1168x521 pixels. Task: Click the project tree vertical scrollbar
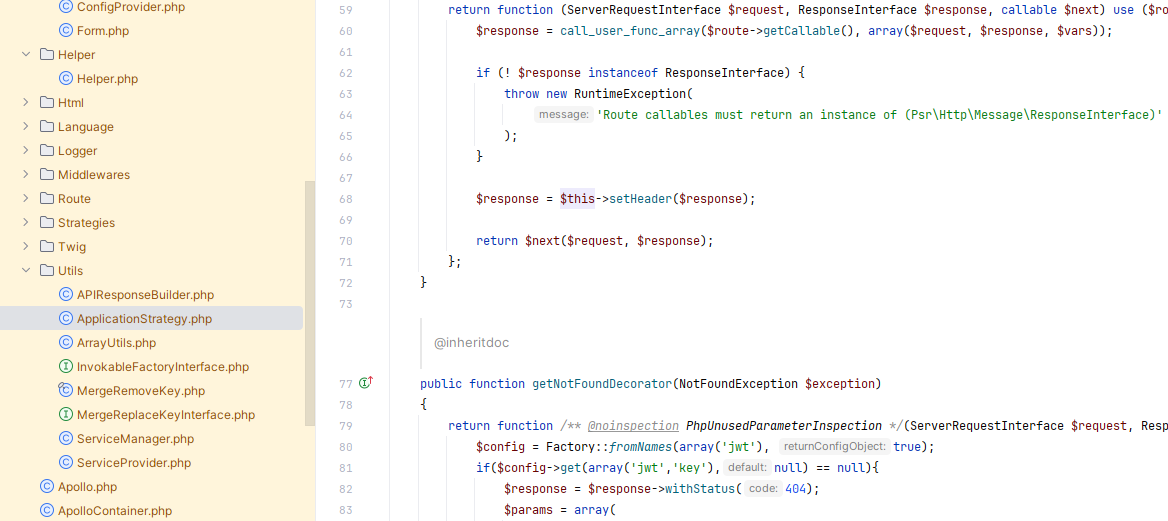click(310, 303)
